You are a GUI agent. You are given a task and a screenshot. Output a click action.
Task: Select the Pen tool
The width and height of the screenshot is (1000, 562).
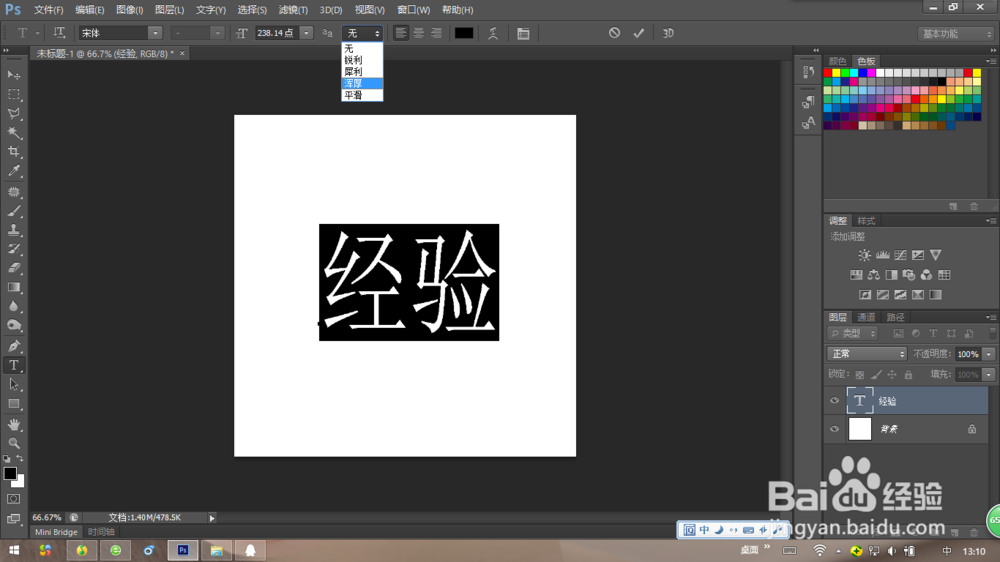pyautogui.click(x=13, y=346)
